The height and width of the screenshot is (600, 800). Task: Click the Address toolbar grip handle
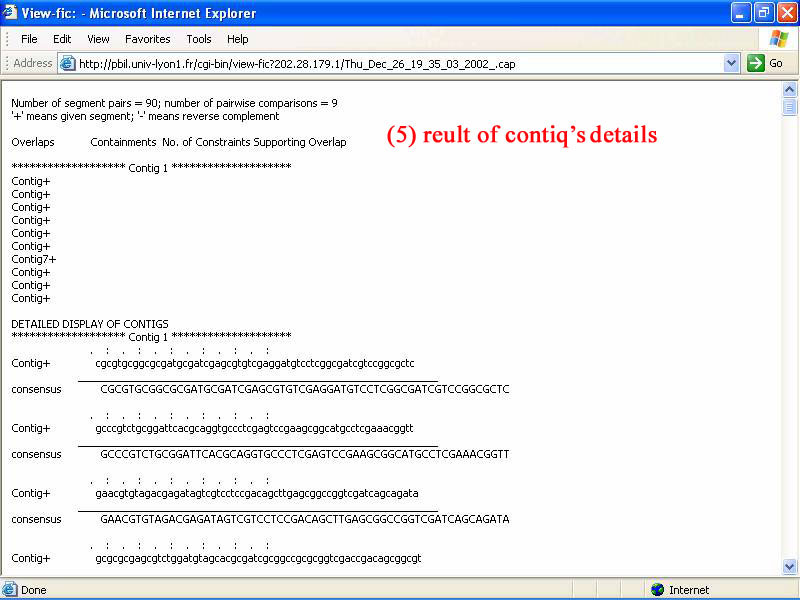pos(5,63)
